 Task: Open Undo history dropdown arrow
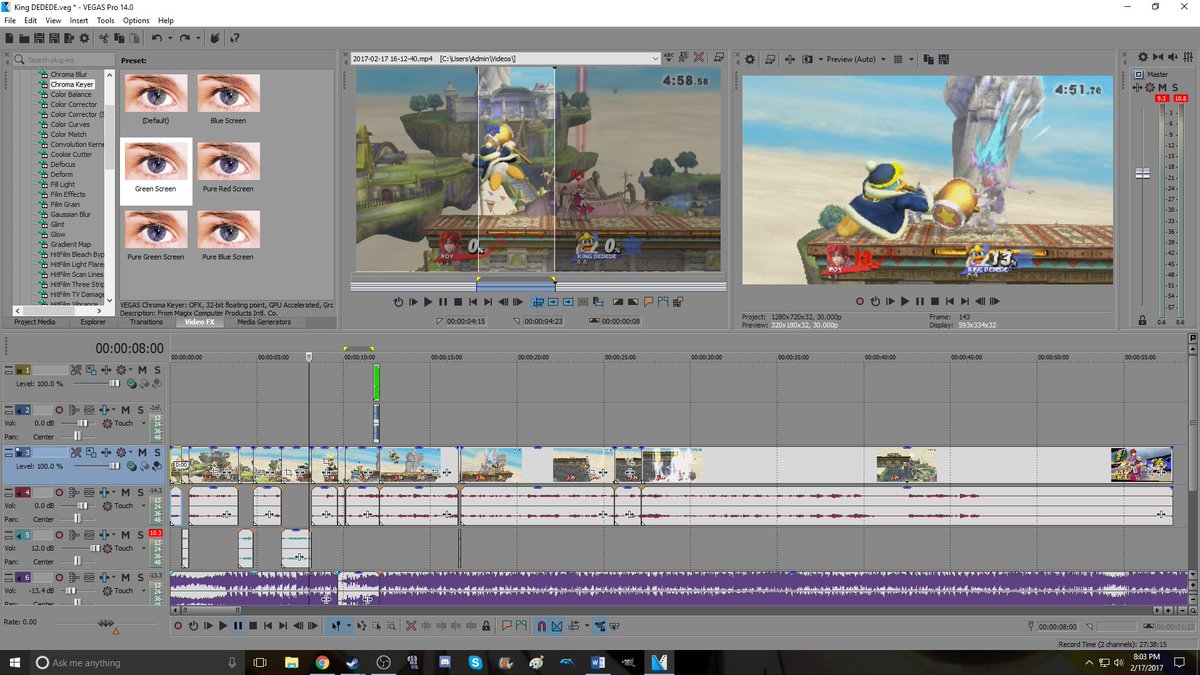(x=170, y=38)
